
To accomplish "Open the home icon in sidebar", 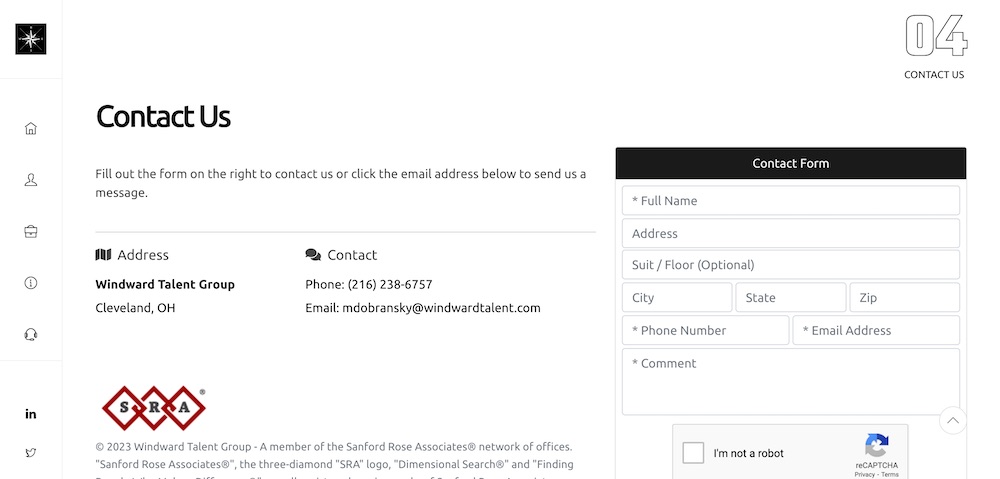I will pos(31,128).
